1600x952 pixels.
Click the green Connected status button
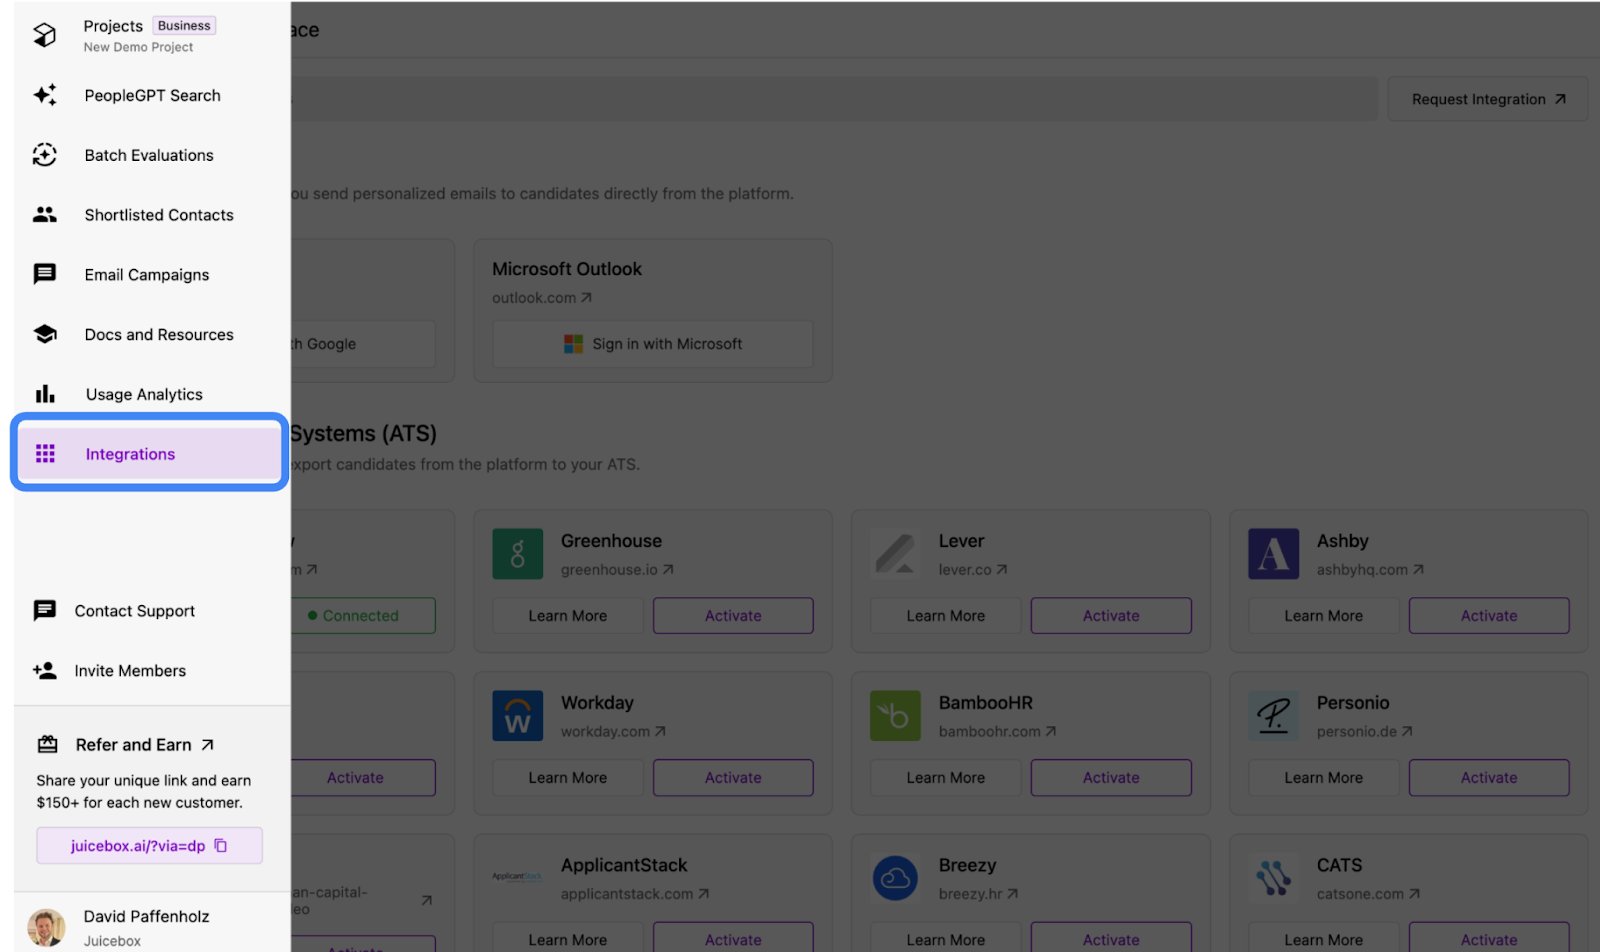click(362, 616)
